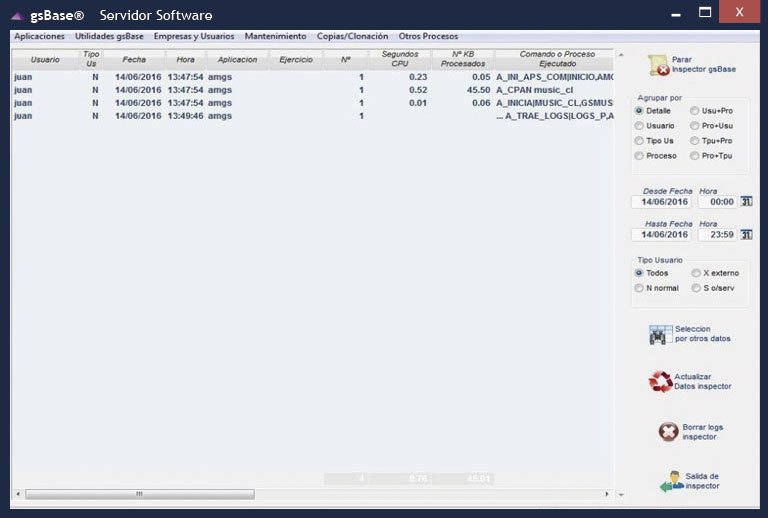This screenshot has width=768, height=518.
Task: Click the Actualizar Datos inspector label
Action: [x=702, y=381]
